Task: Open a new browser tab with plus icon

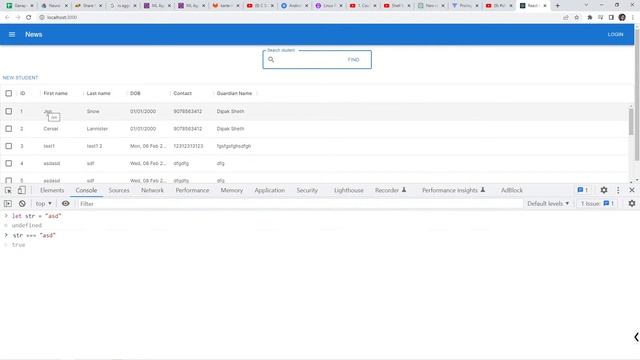Action: click(558, 6)
